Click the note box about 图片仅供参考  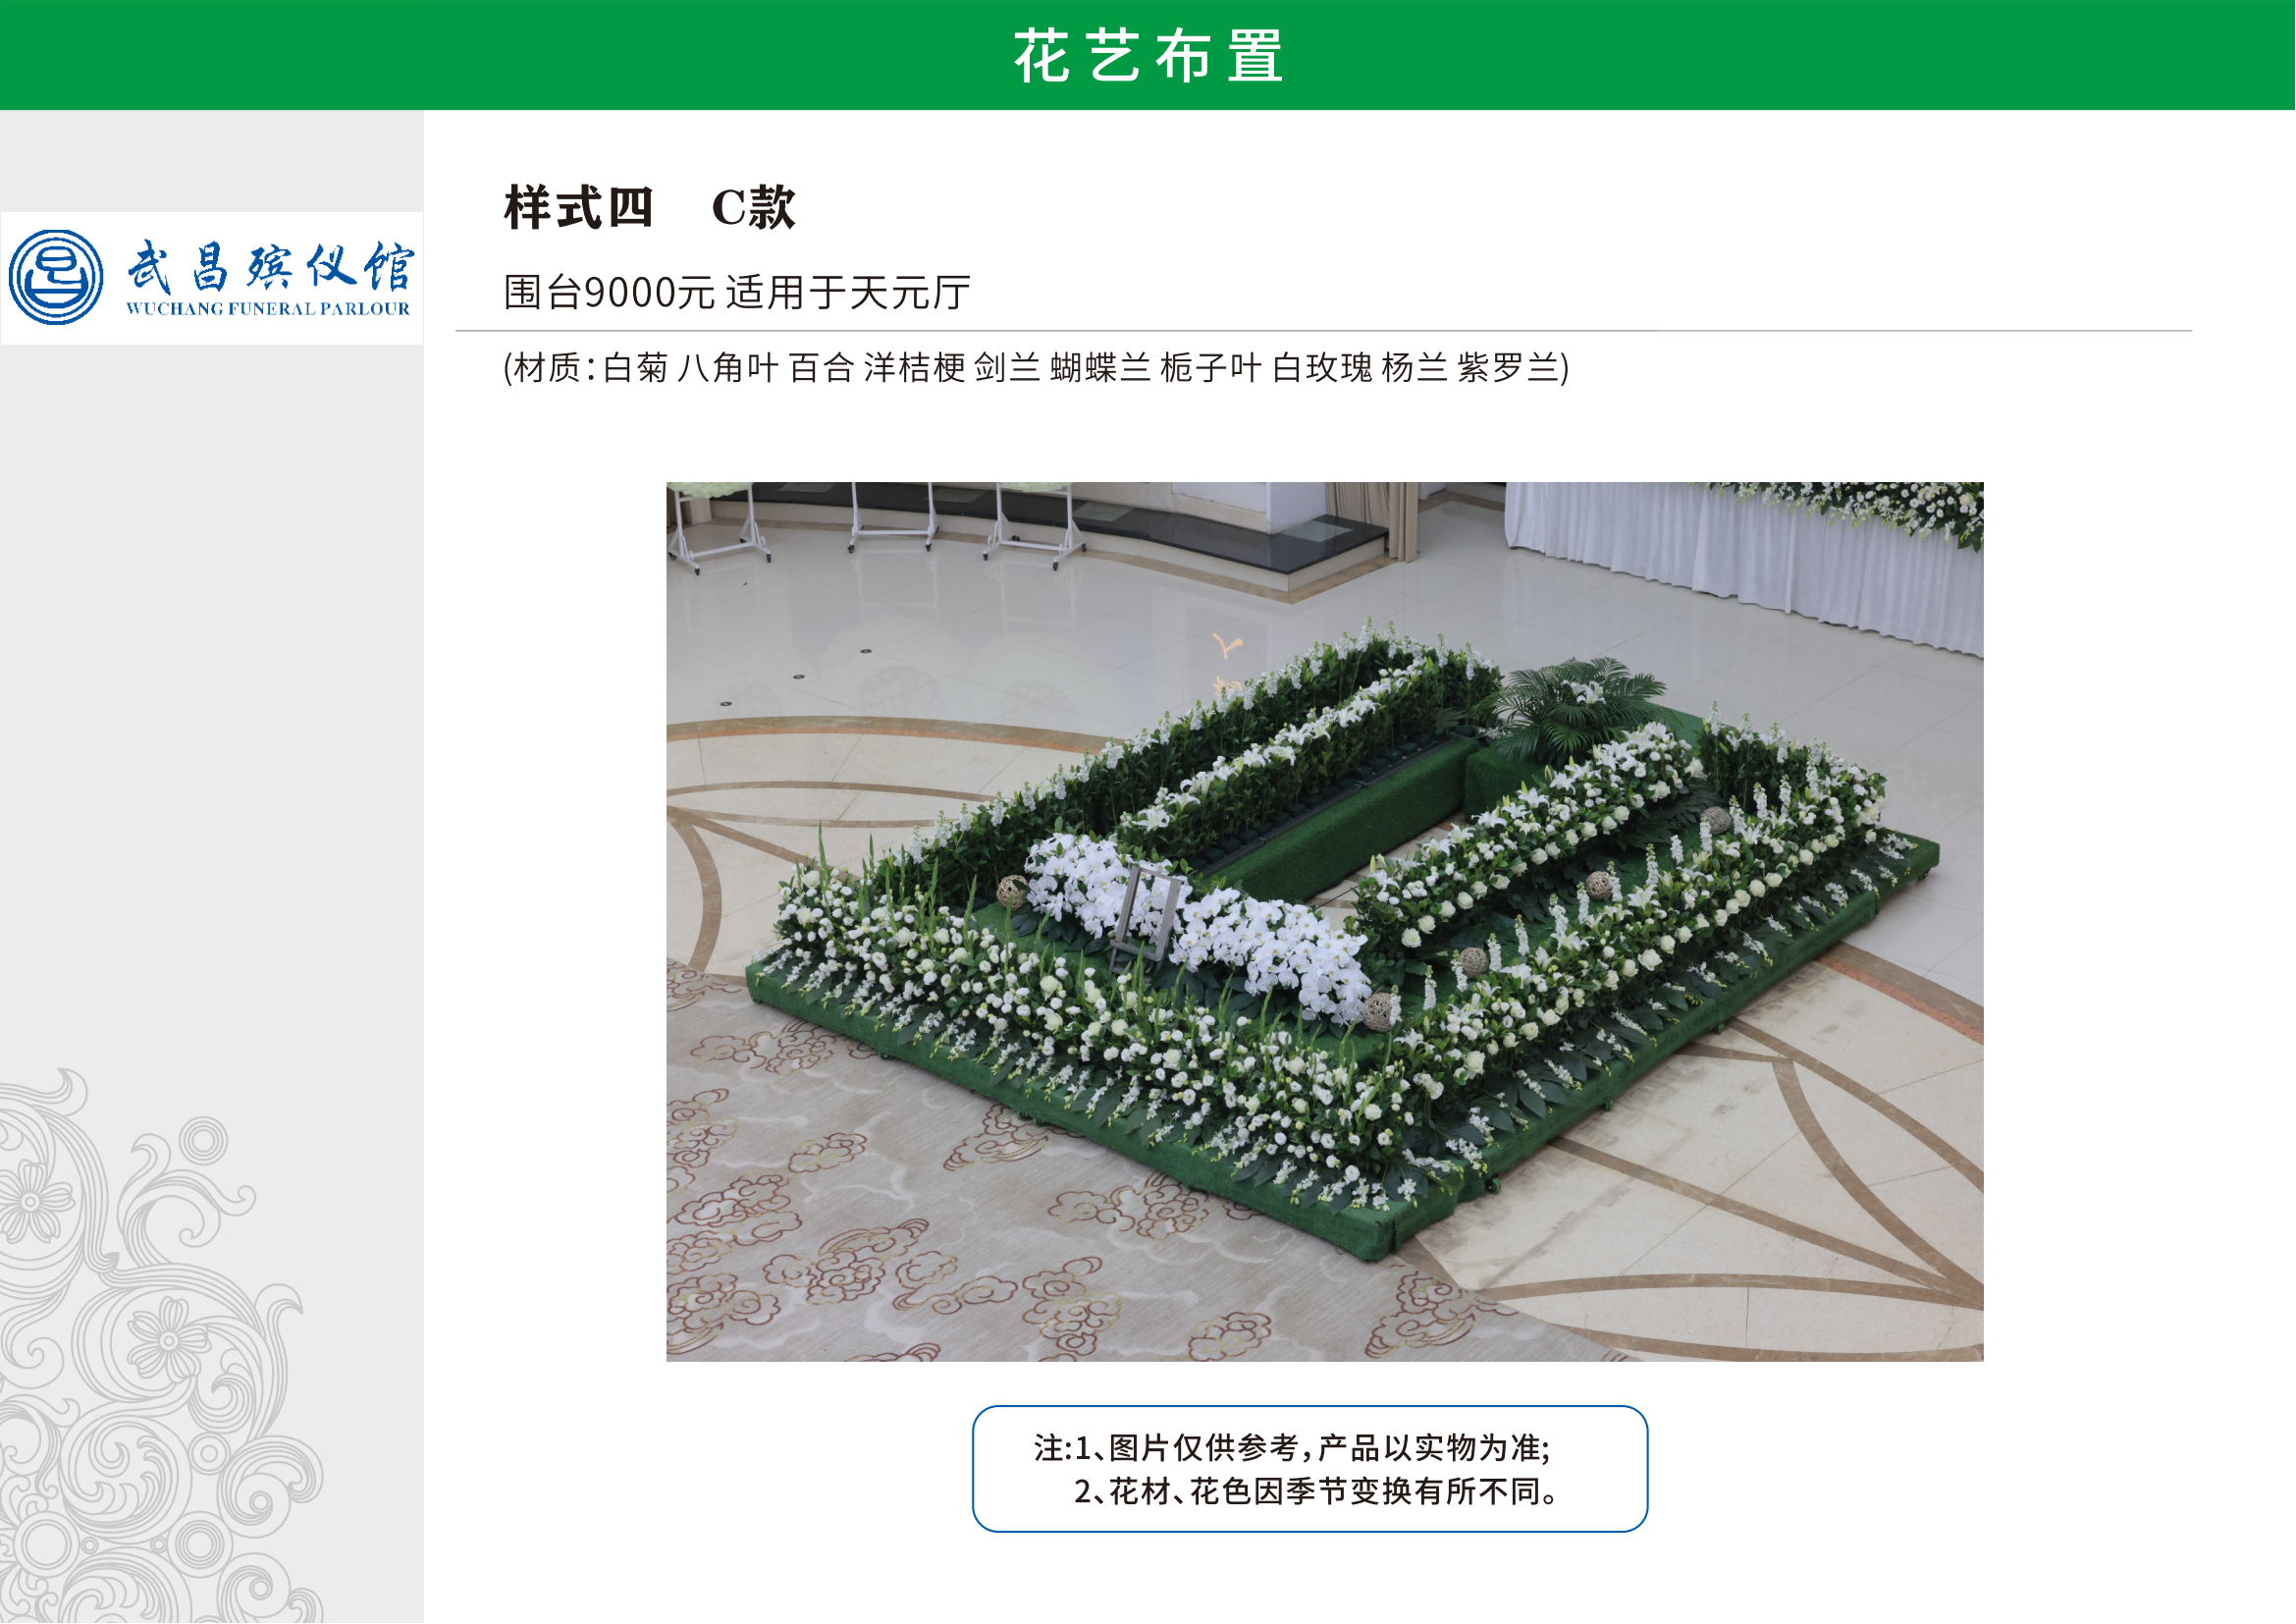[1310, 1469]
